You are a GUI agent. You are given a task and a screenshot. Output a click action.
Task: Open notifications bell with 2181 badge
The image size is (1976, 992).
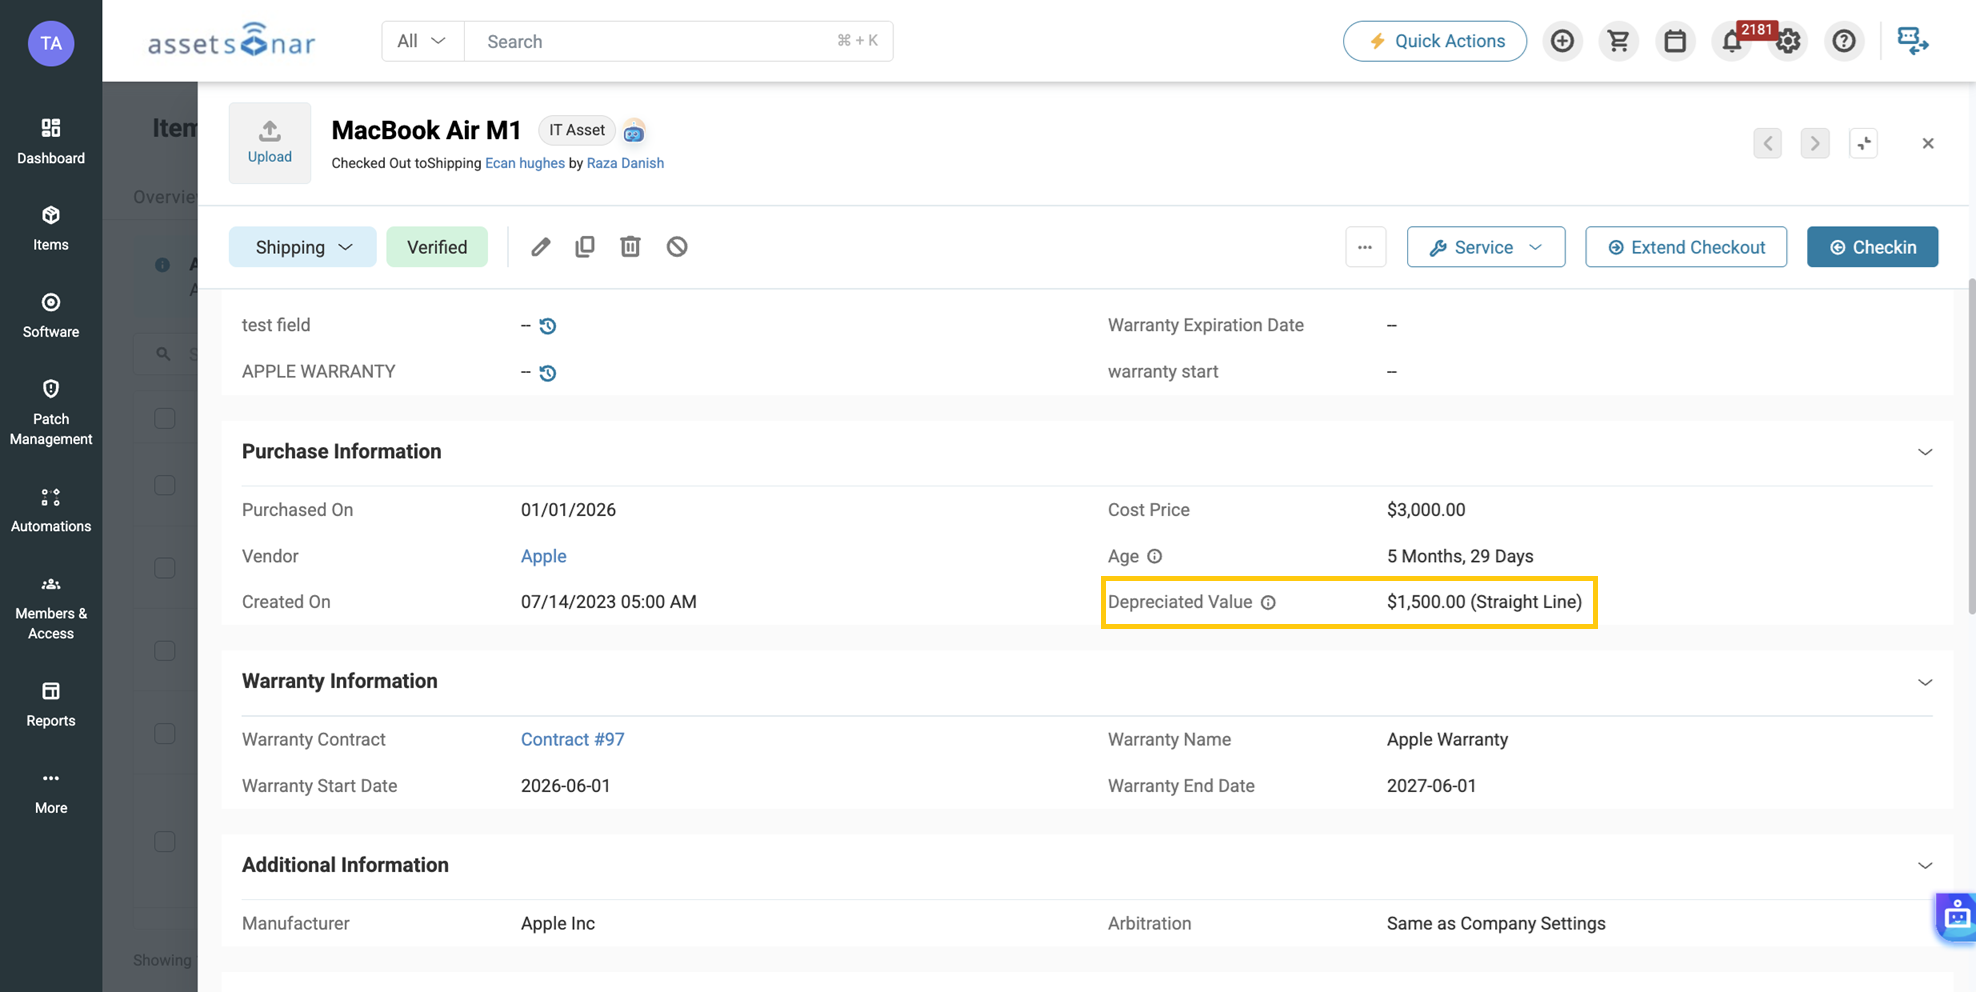click(1732, 41)
